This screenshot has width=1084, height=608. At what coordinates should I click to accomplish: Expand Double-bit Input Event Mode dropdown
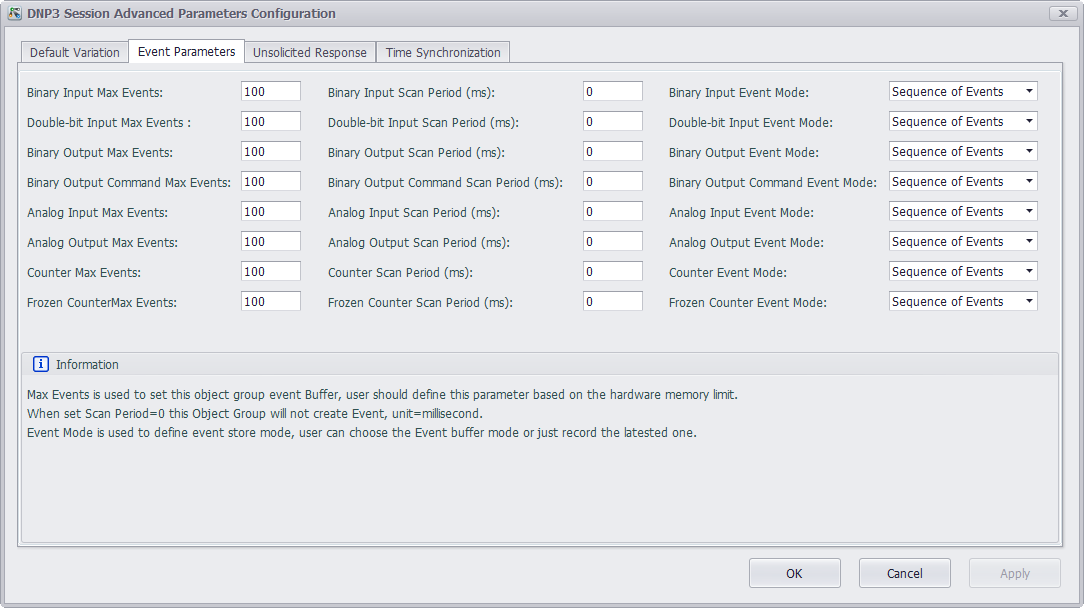963,122
